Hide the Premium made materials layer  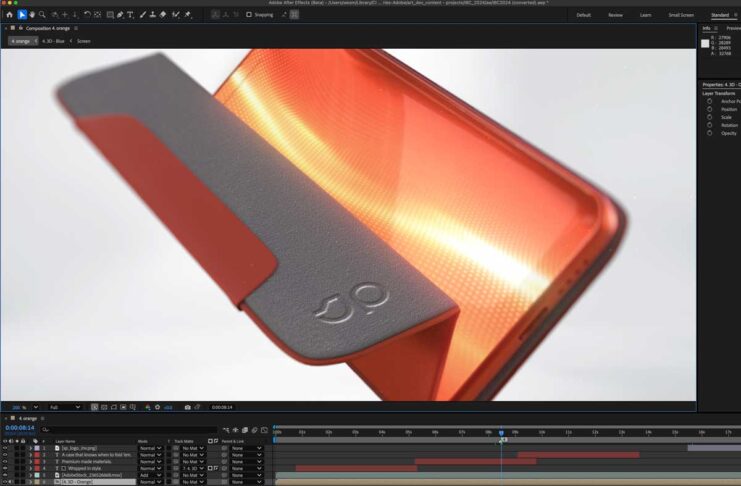point(5,461)
